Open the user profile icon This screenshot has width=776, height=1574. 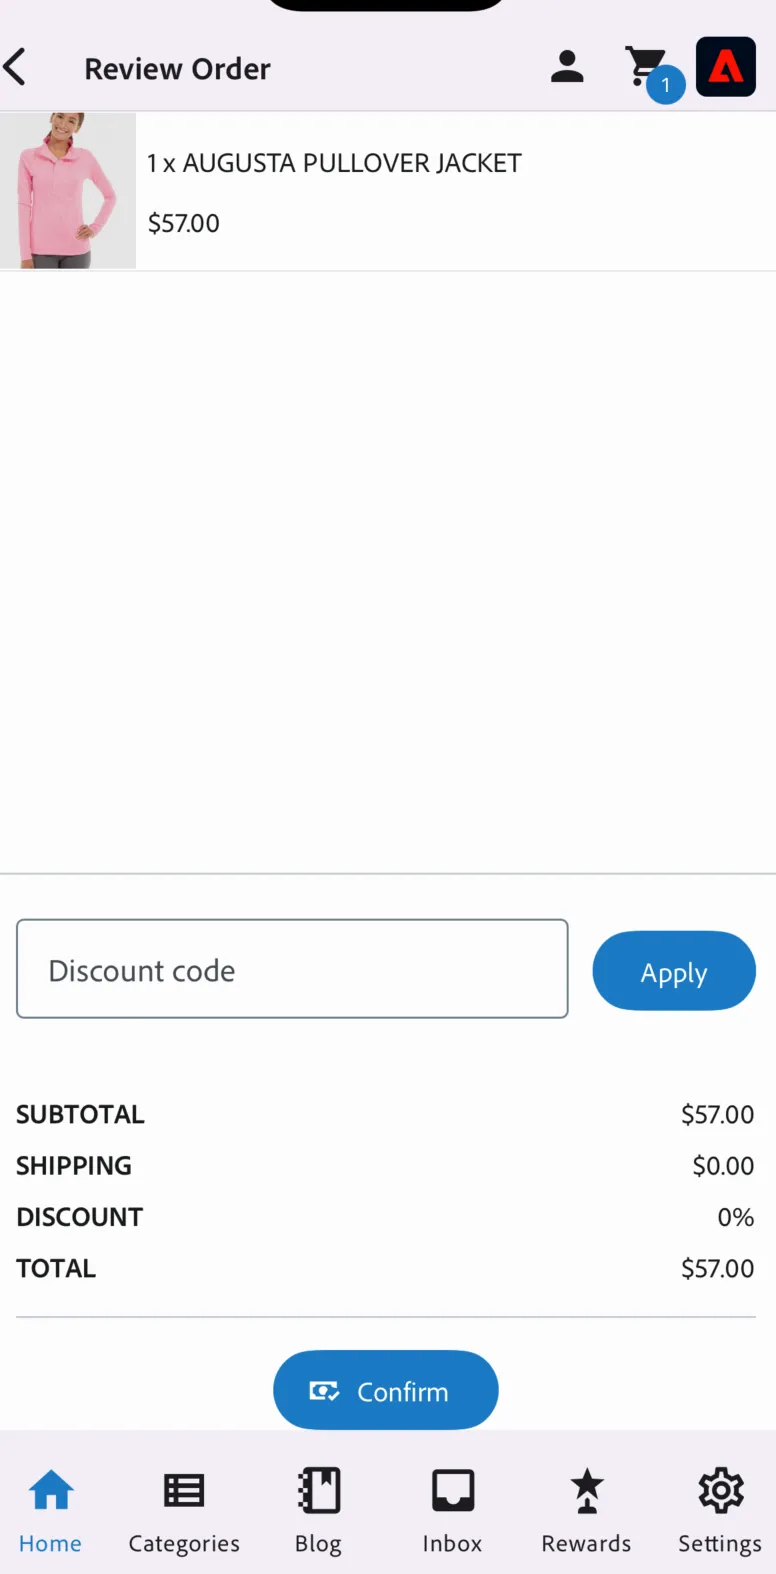coord(567,66)
